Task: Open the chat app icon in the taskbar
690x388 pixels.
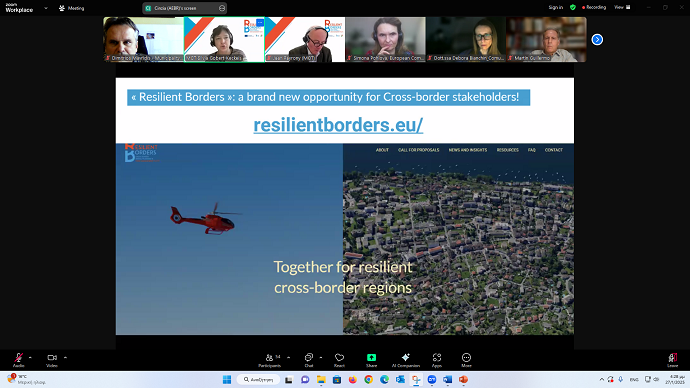Action: [x=305, y=380]
